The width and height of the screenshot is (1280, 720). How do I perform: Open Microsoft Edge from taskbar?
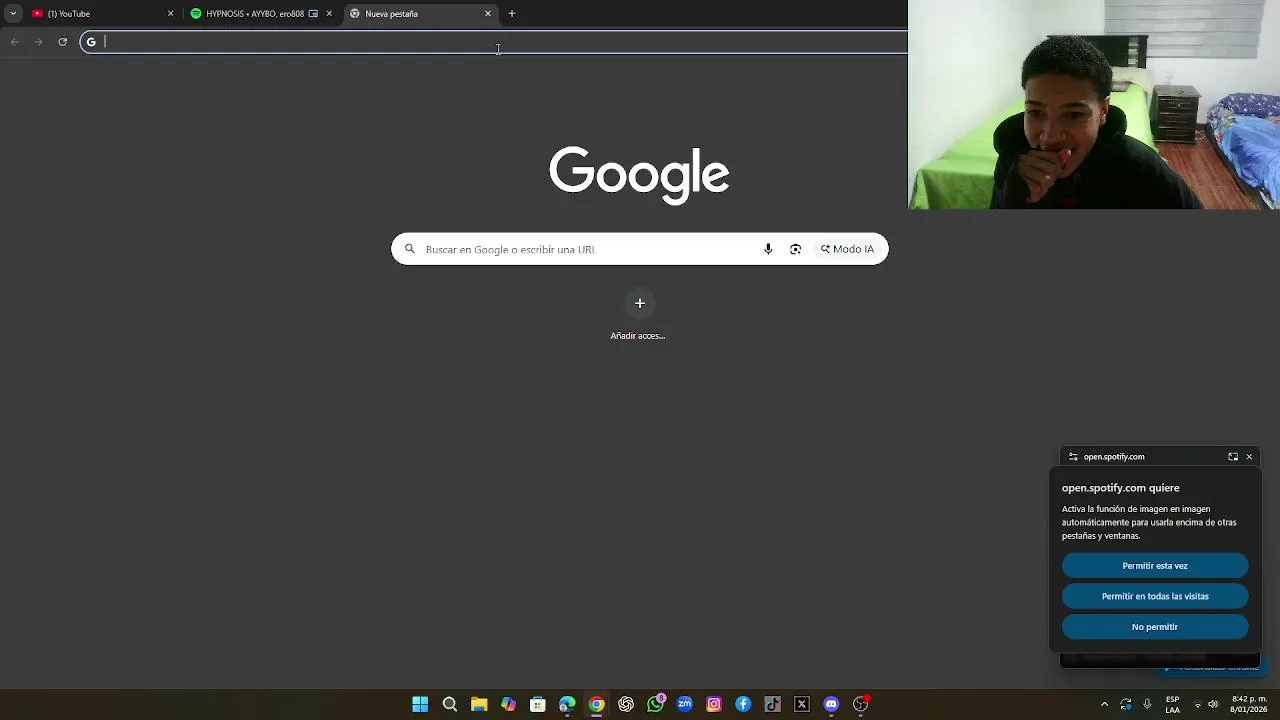(567, 704)
